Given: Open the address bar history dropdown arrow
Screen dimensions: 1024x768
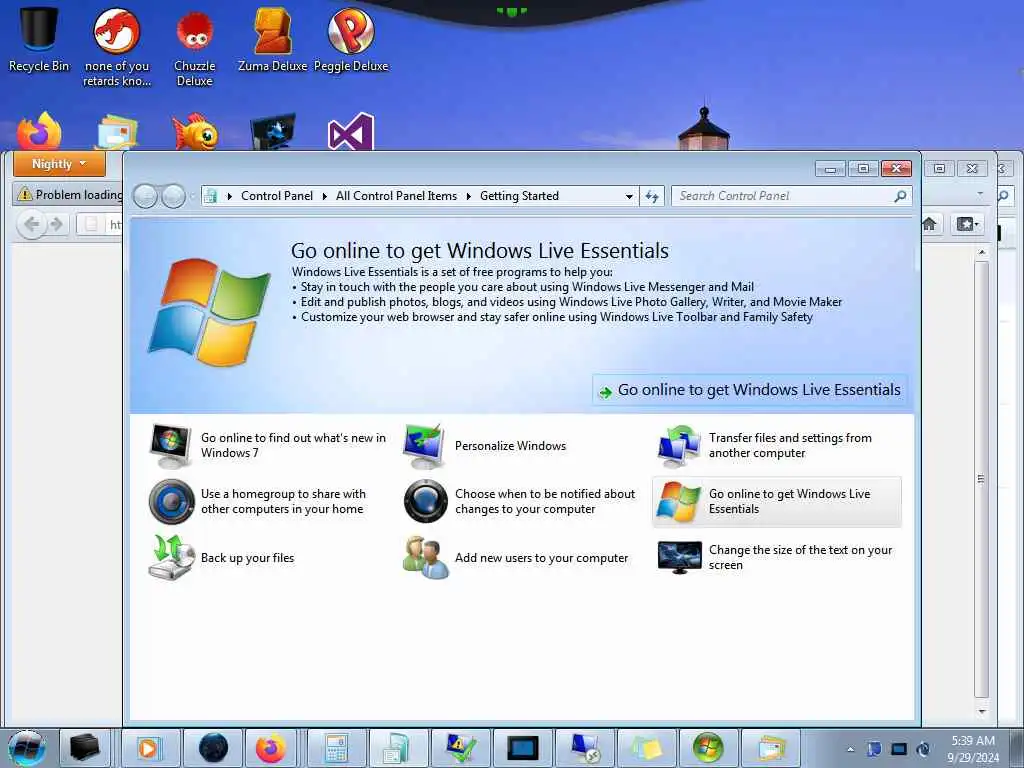Looking at the screenshot, I should (629, 197).
